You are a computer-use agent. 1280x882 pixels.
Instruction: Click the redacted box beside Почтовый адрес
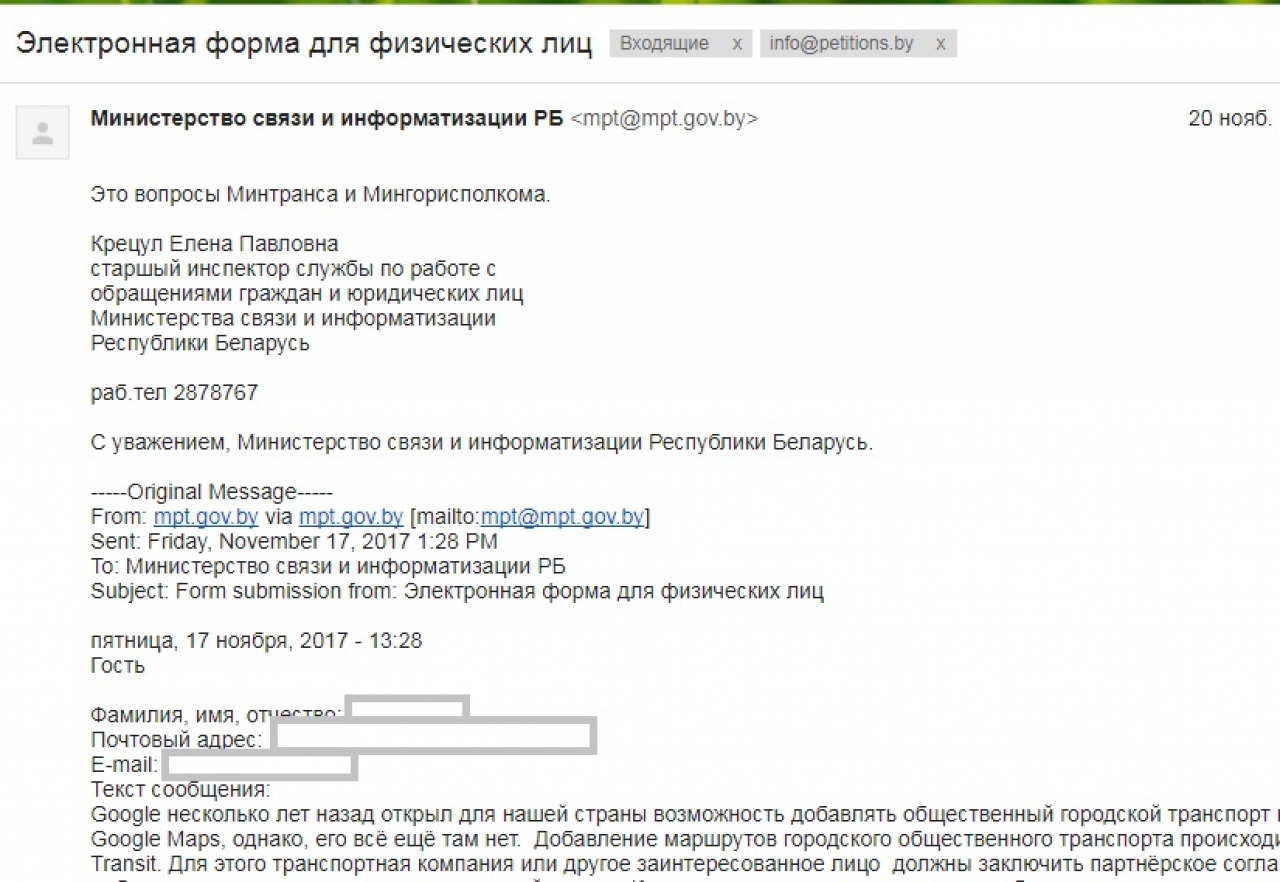click(x=435, y=737)
